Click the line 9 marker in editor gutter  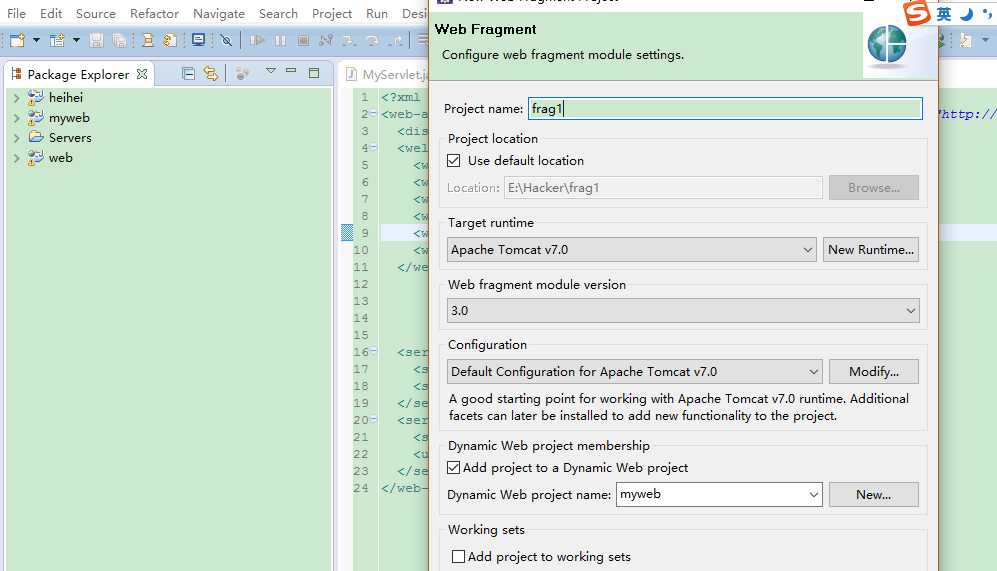(347, 233)
